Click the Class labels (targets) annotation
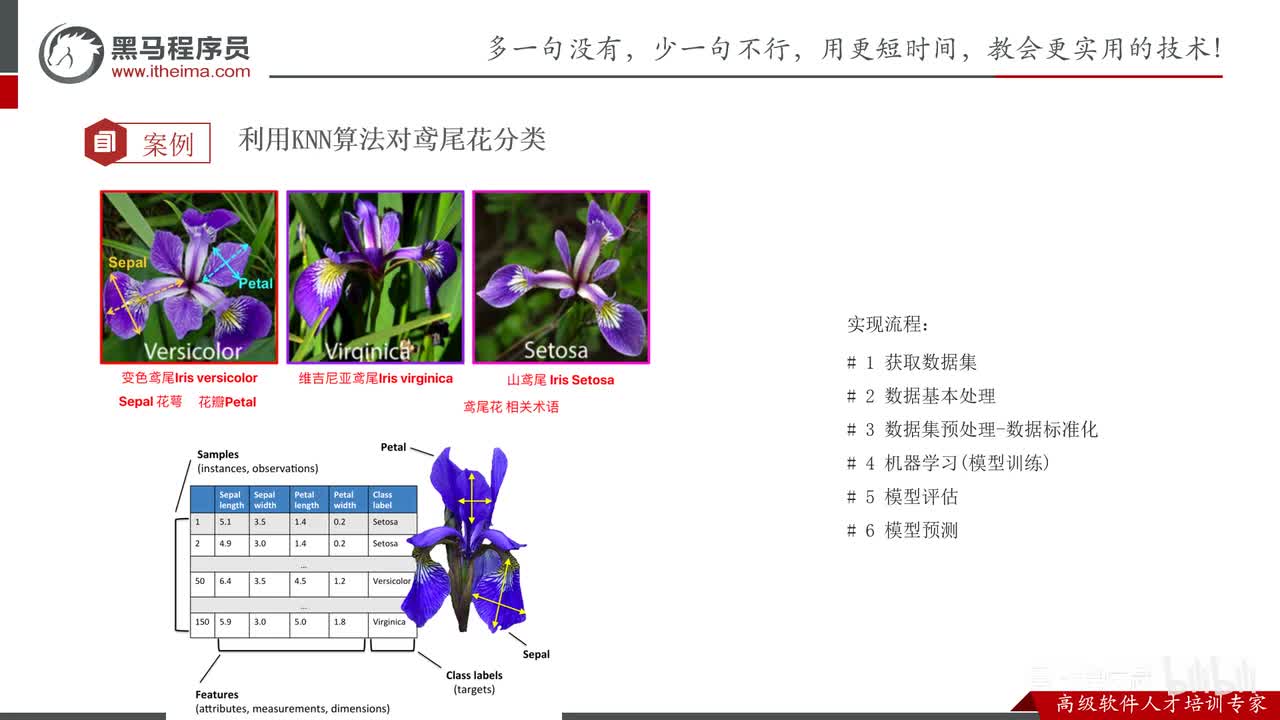 (474, 682)
